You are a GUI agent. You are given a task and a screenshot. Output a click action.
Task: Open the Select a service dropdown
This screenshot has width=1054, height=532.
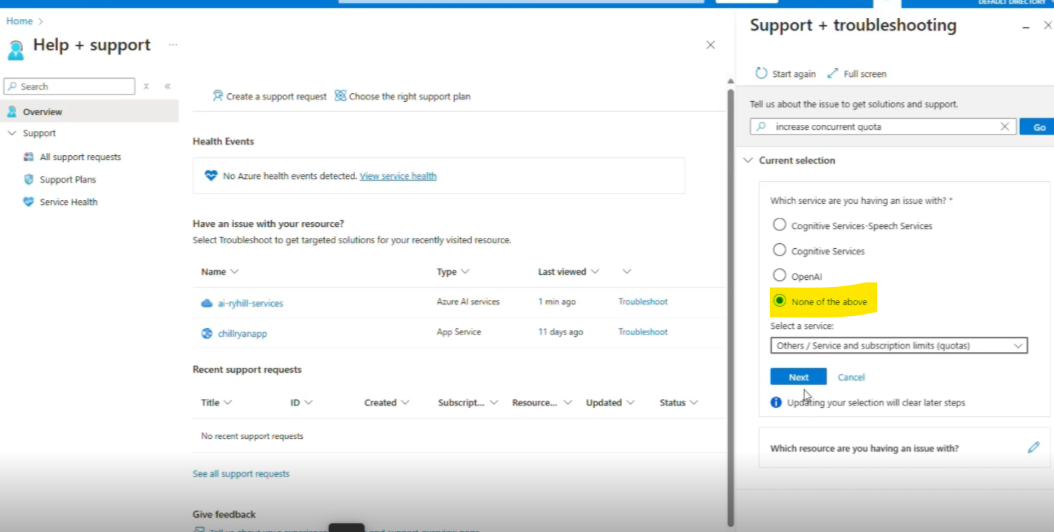tap(899, 346)
